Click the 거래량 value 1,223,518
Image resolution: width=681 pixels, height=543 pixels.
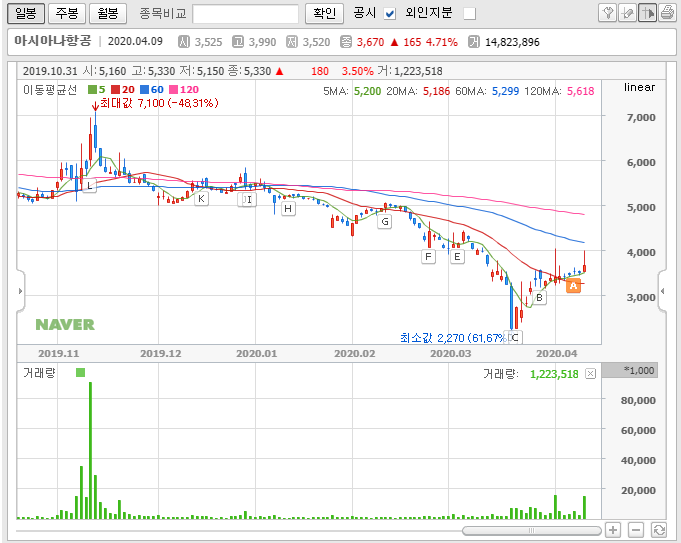(554, 374)
